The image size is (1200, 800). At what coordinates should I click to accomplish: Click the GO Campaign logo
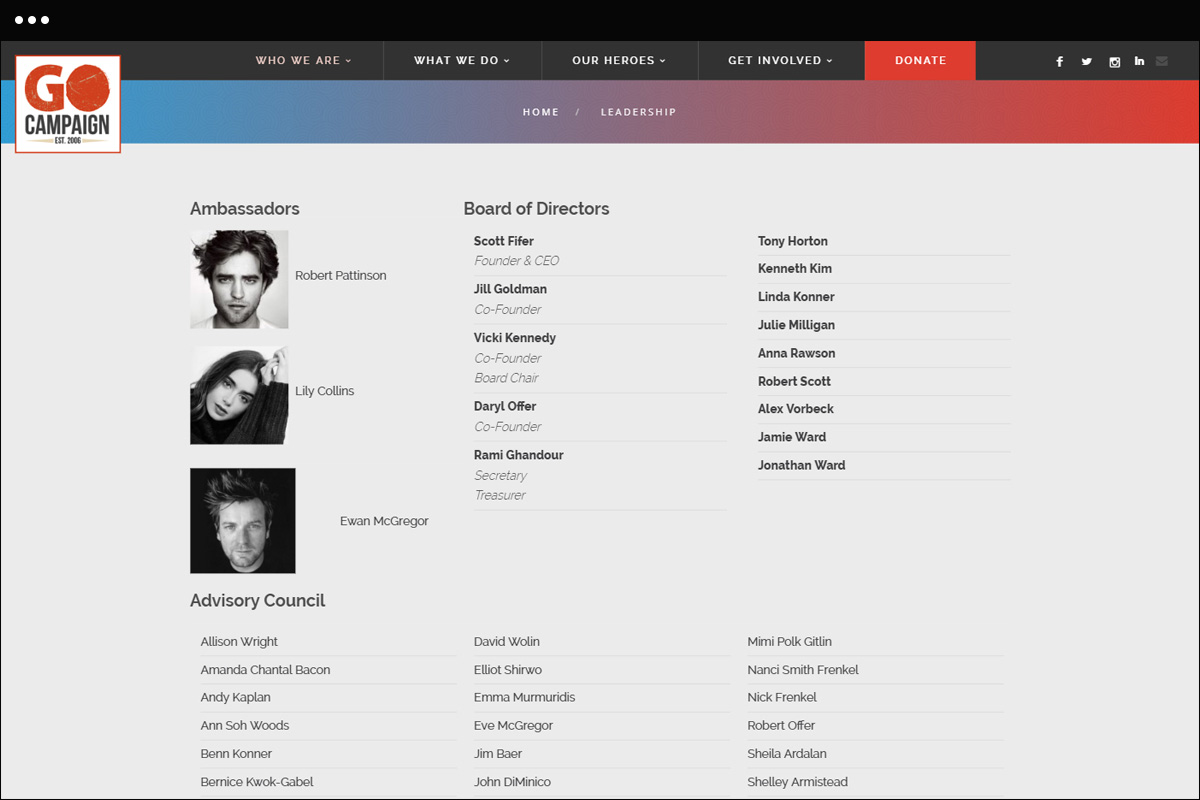click(x=68, y=104)
